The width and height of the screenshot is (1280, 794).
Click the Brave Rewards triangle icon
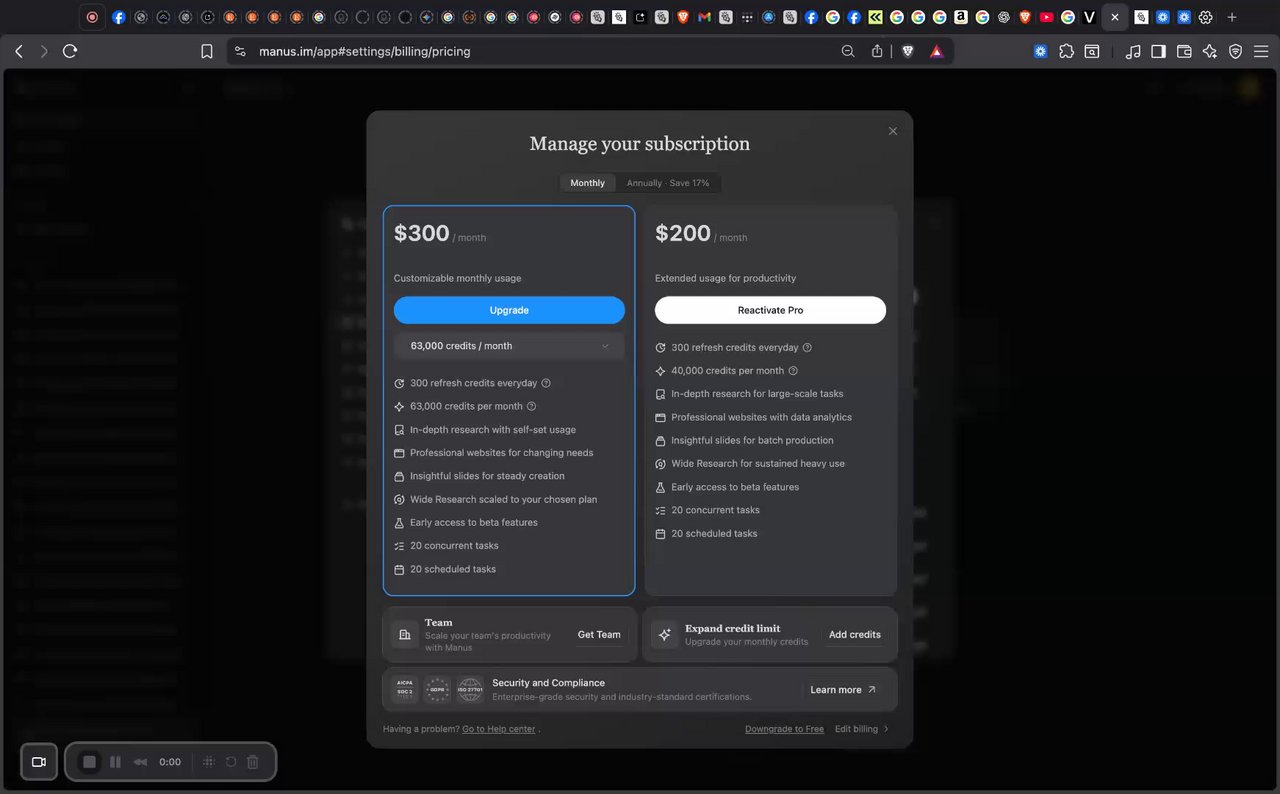(937, 51)
